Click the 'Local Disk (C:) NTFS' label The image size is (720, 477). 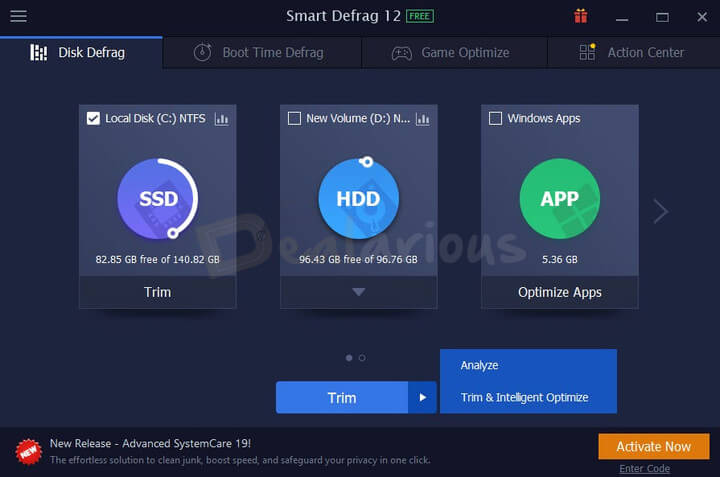[x=155, y=118]
